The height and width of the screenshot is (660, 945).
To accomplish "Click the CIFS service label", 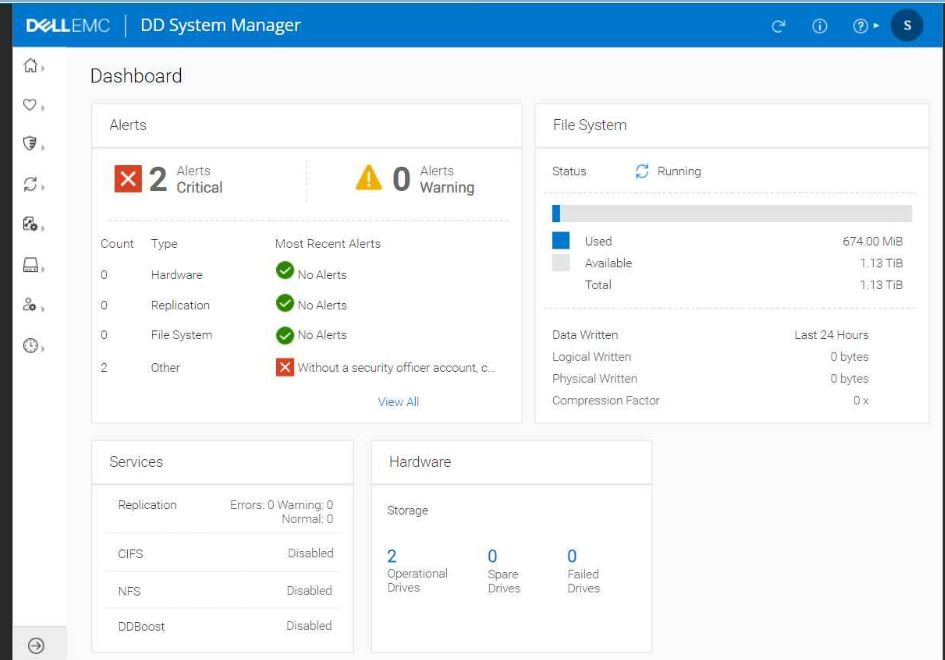I will pos(131,554).
